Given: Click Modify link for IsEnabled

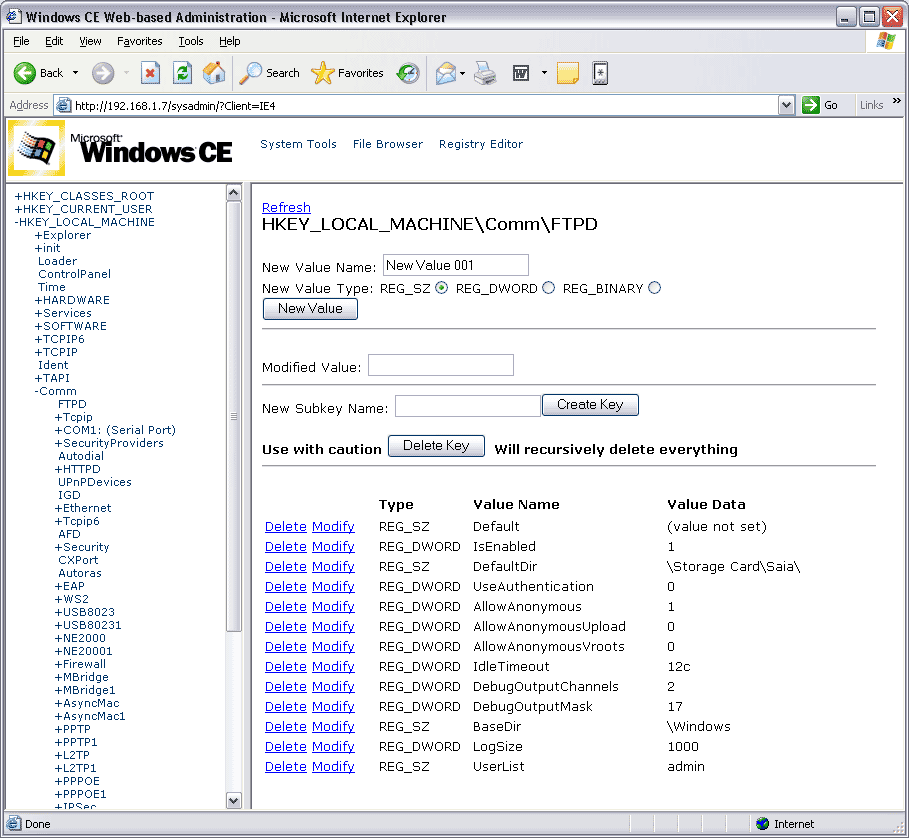Looking at the screenshot, I should 333,546.
